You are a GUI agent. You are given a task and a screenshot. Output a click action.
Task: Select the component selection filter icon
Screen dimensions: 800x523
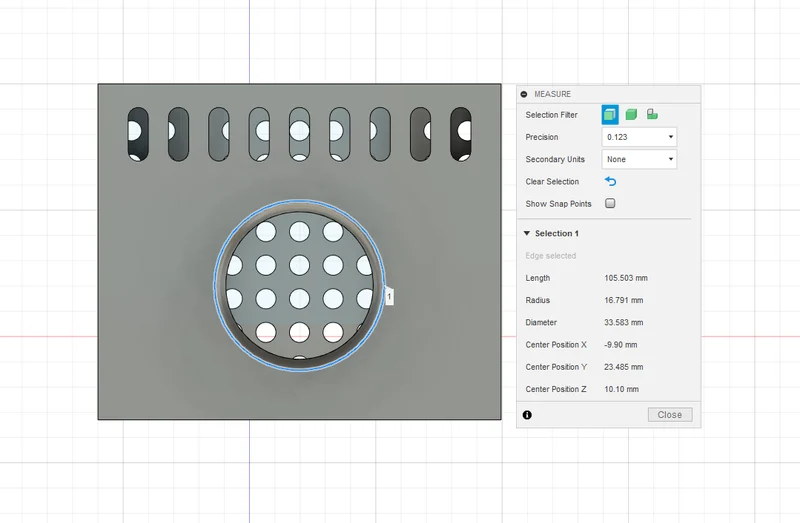[x=652, y=114]
